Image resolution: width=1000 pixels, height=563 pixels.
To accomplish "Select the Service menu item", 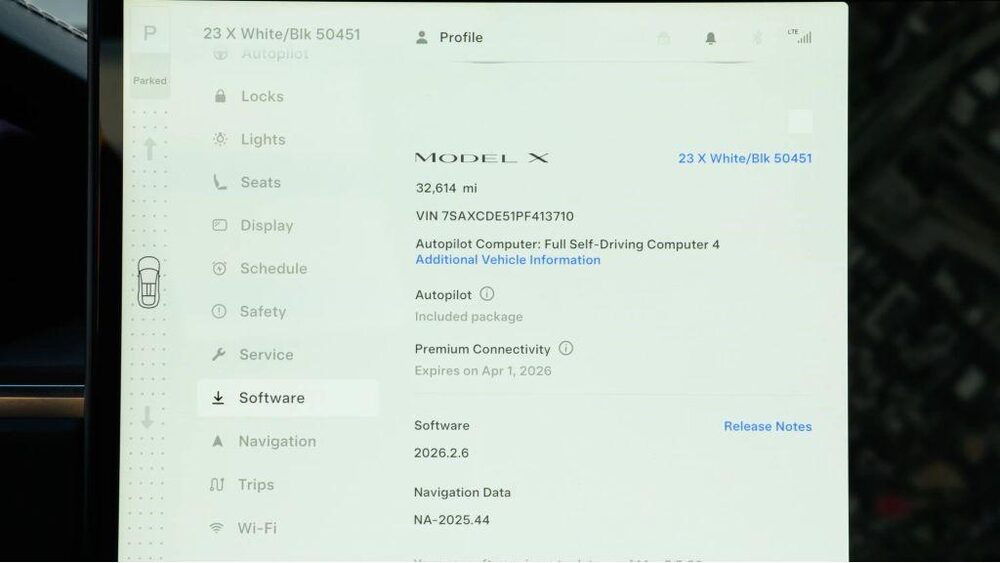I will point(265,355).
